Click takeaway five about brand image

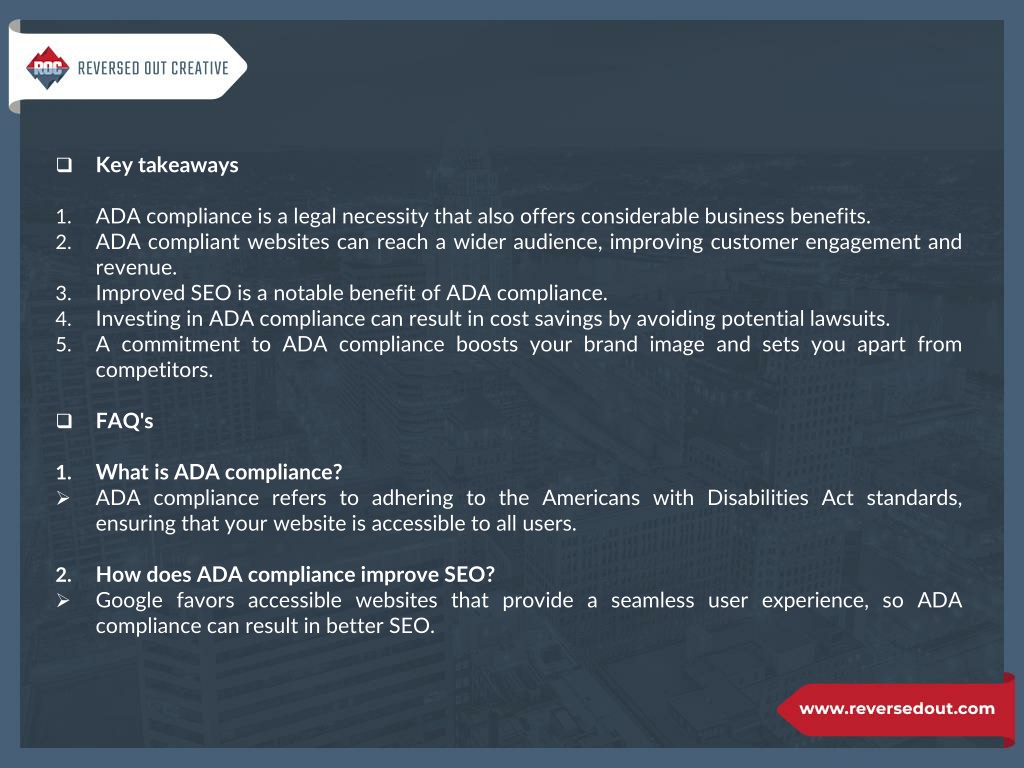coord(528,357)
